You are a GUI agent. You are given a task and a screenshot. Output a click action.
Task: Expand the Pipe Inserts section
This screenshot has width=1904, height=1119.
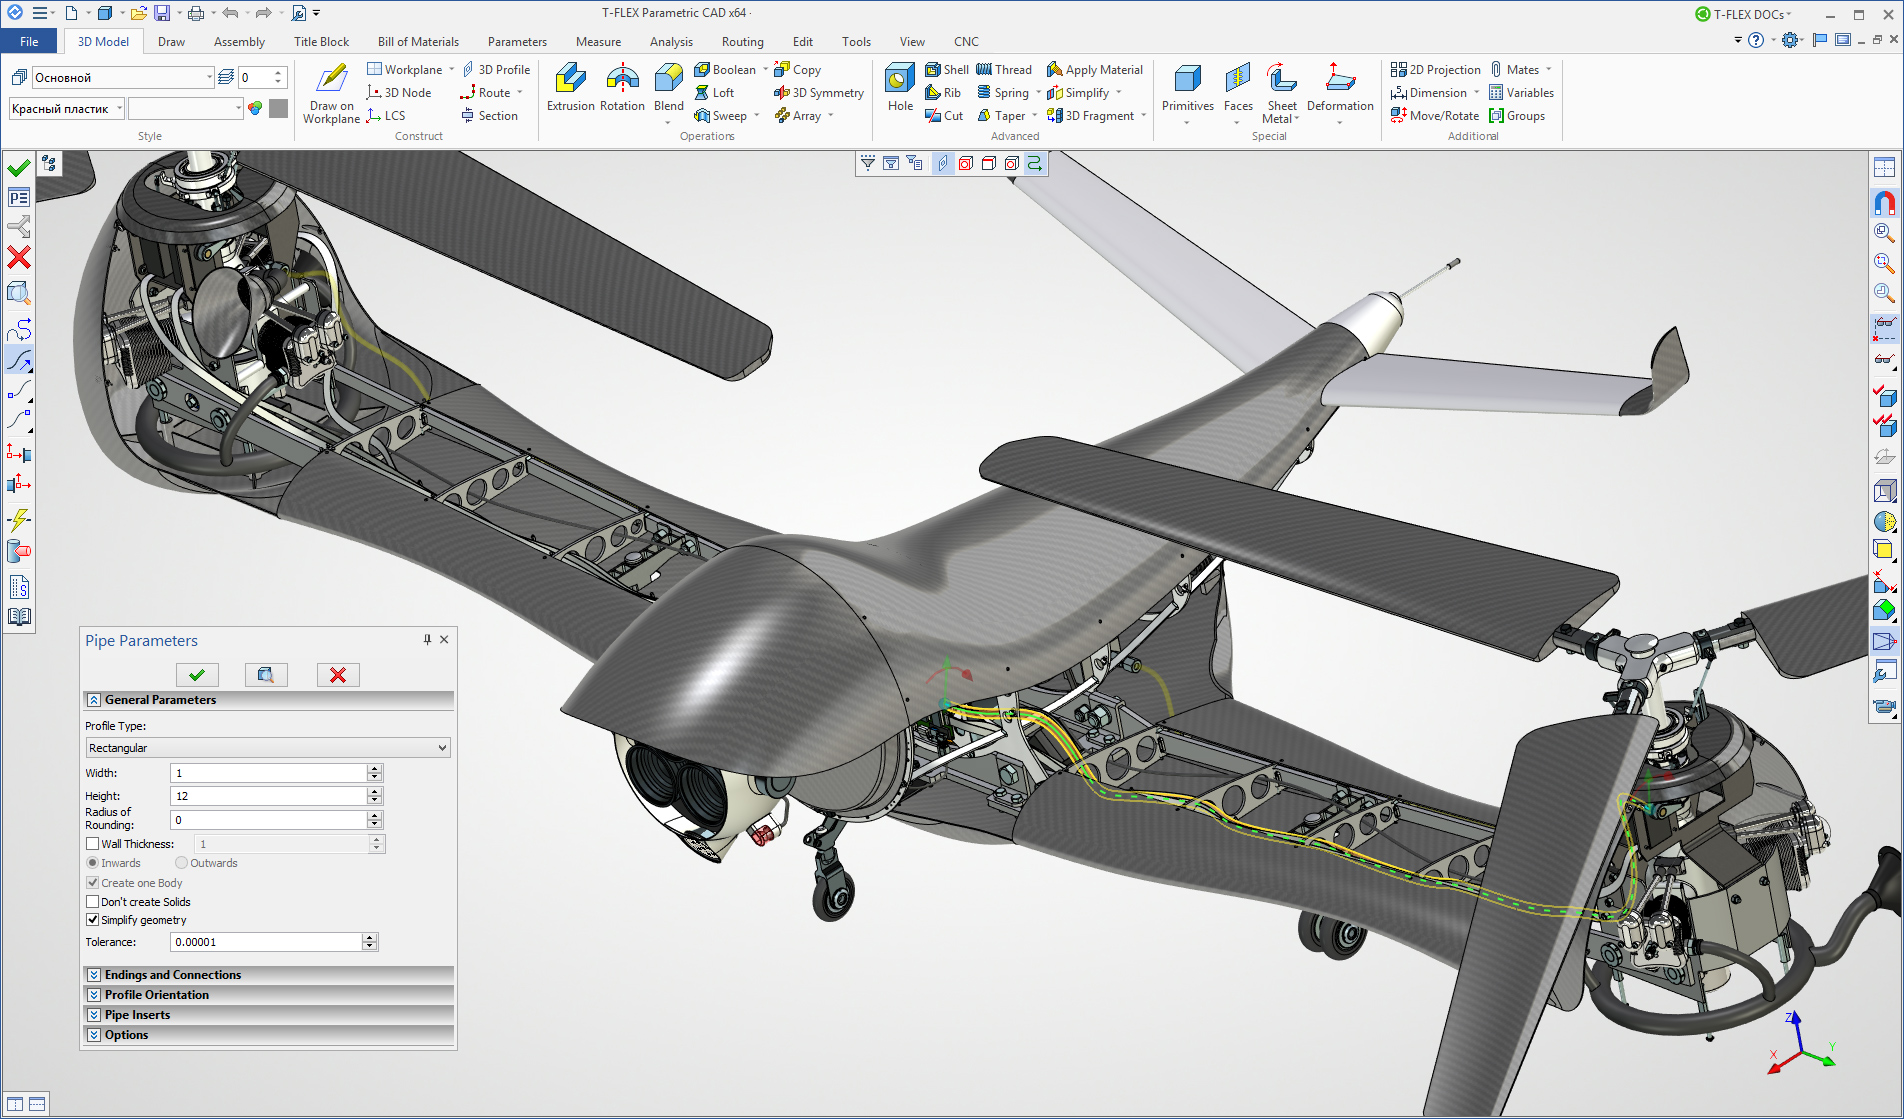click(268, 1015)
